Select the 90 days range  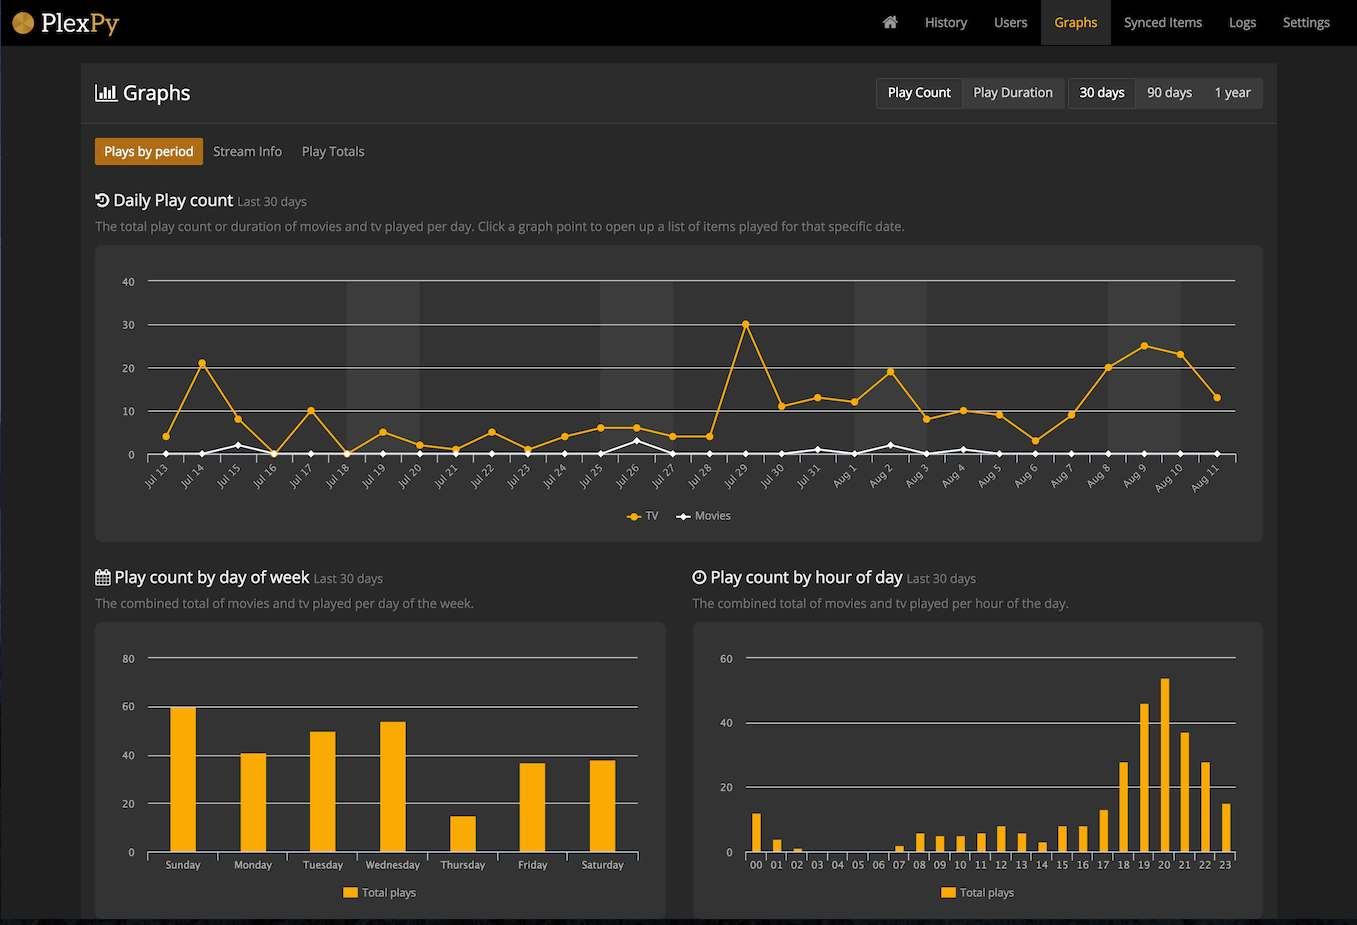tap(1169, 93)
